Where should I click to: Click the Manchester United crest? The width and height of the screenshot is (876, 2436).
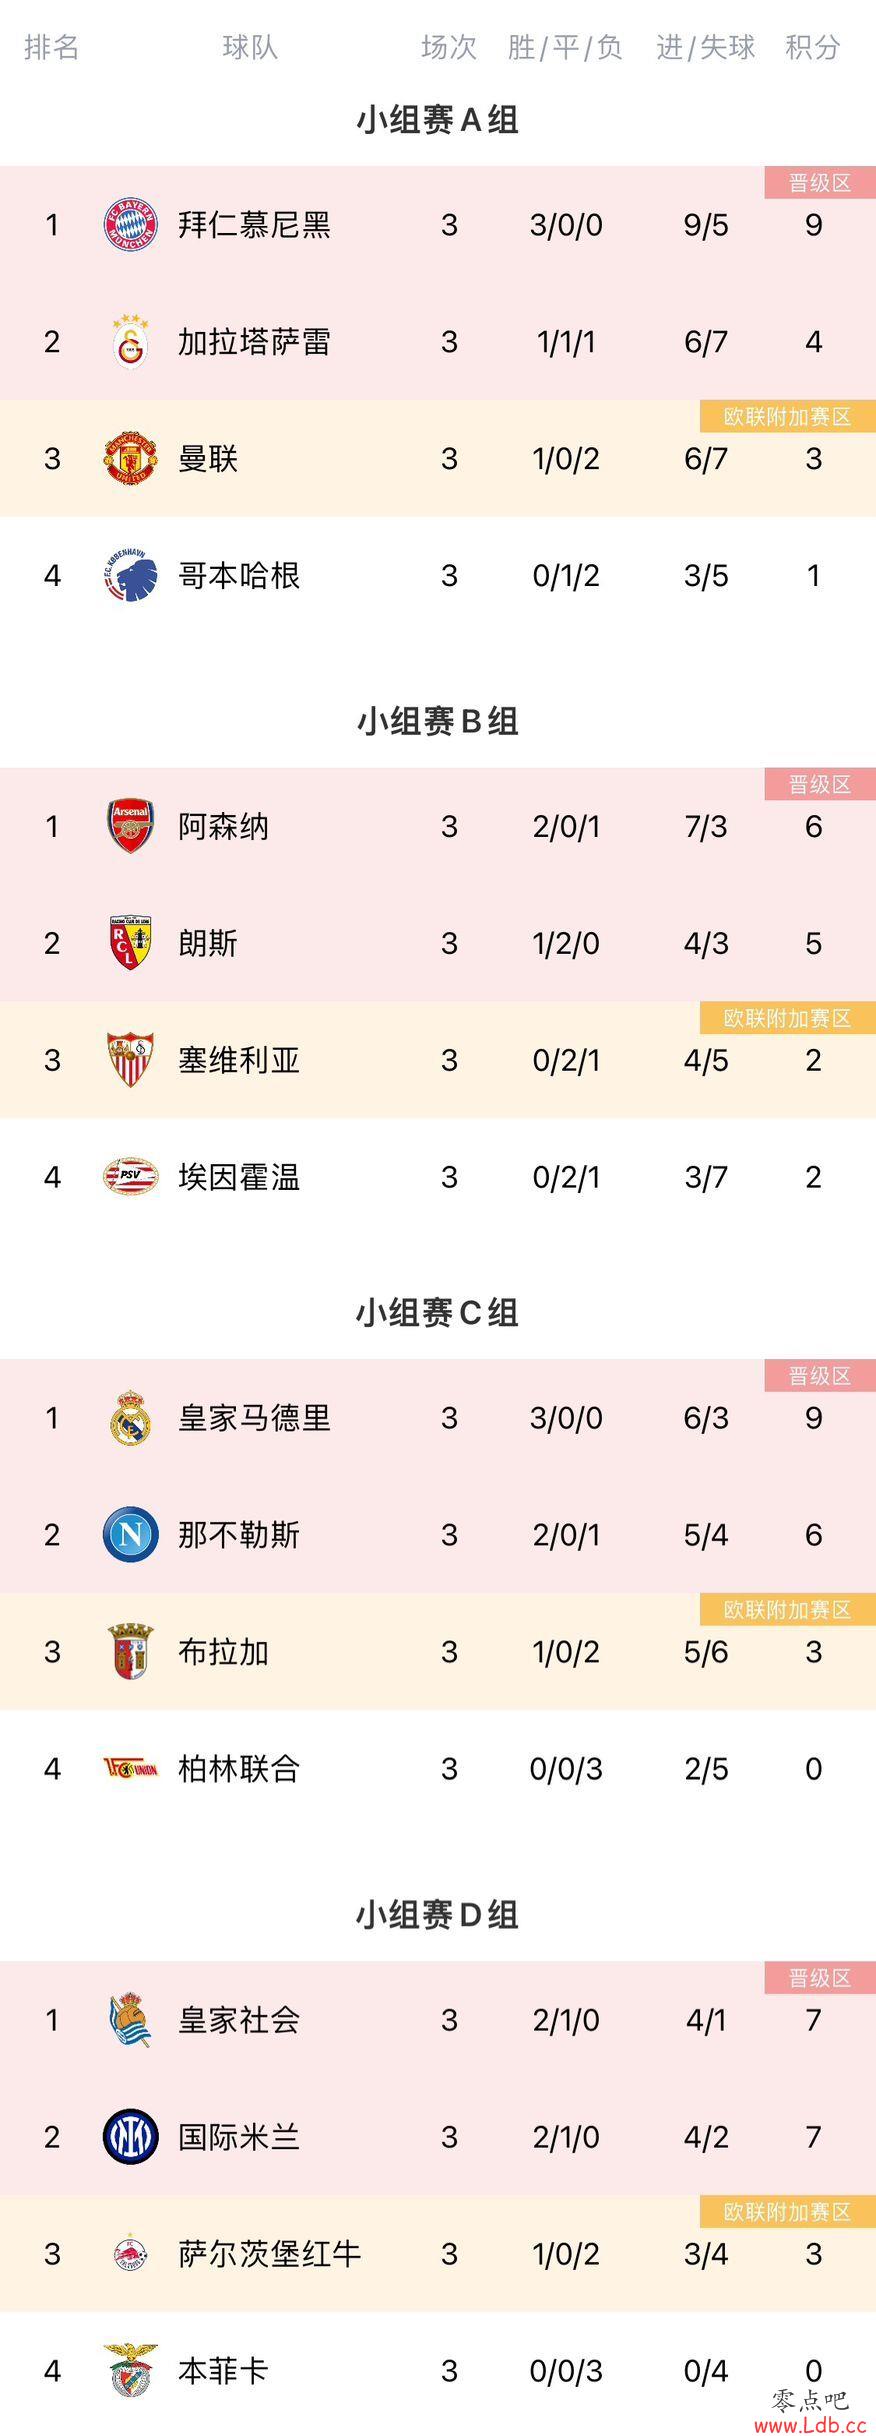pos(131,458)
